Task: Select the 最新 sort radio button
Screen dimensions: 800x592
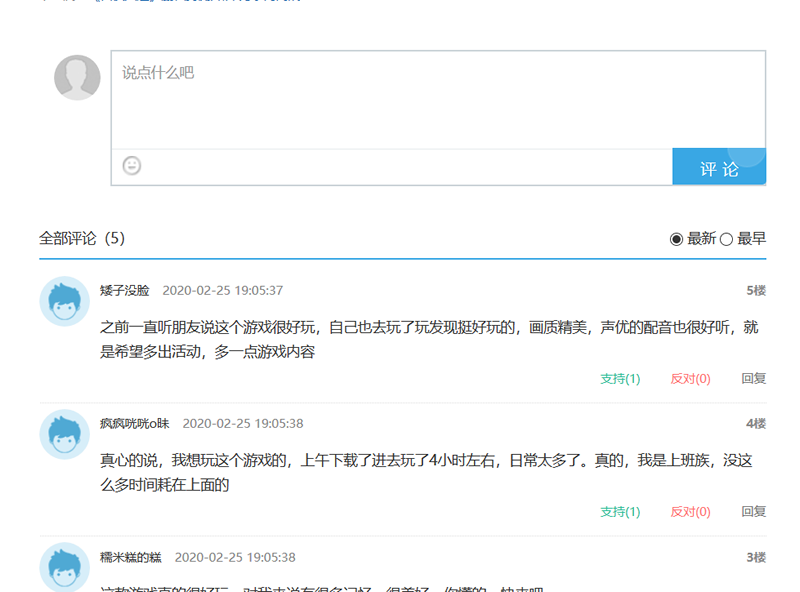Action: pyautogui.click(x=677, y=239)
